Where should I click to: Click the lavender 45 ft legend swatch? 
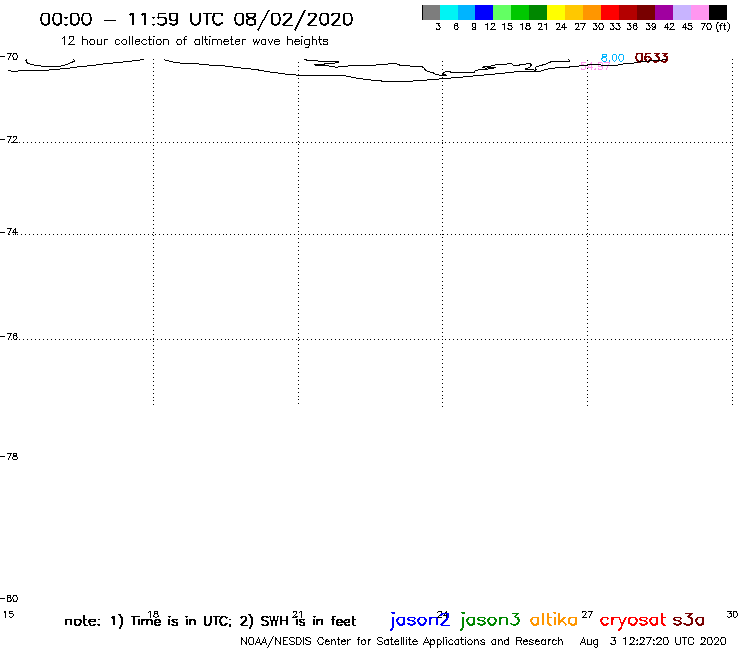click(x=682, y=12)
